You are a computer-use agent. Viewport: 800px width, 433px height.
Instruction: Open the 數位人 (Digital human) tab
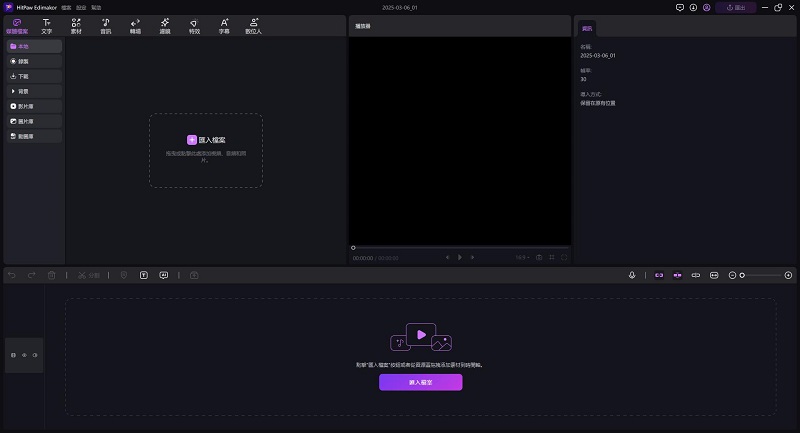coord(254,25)
